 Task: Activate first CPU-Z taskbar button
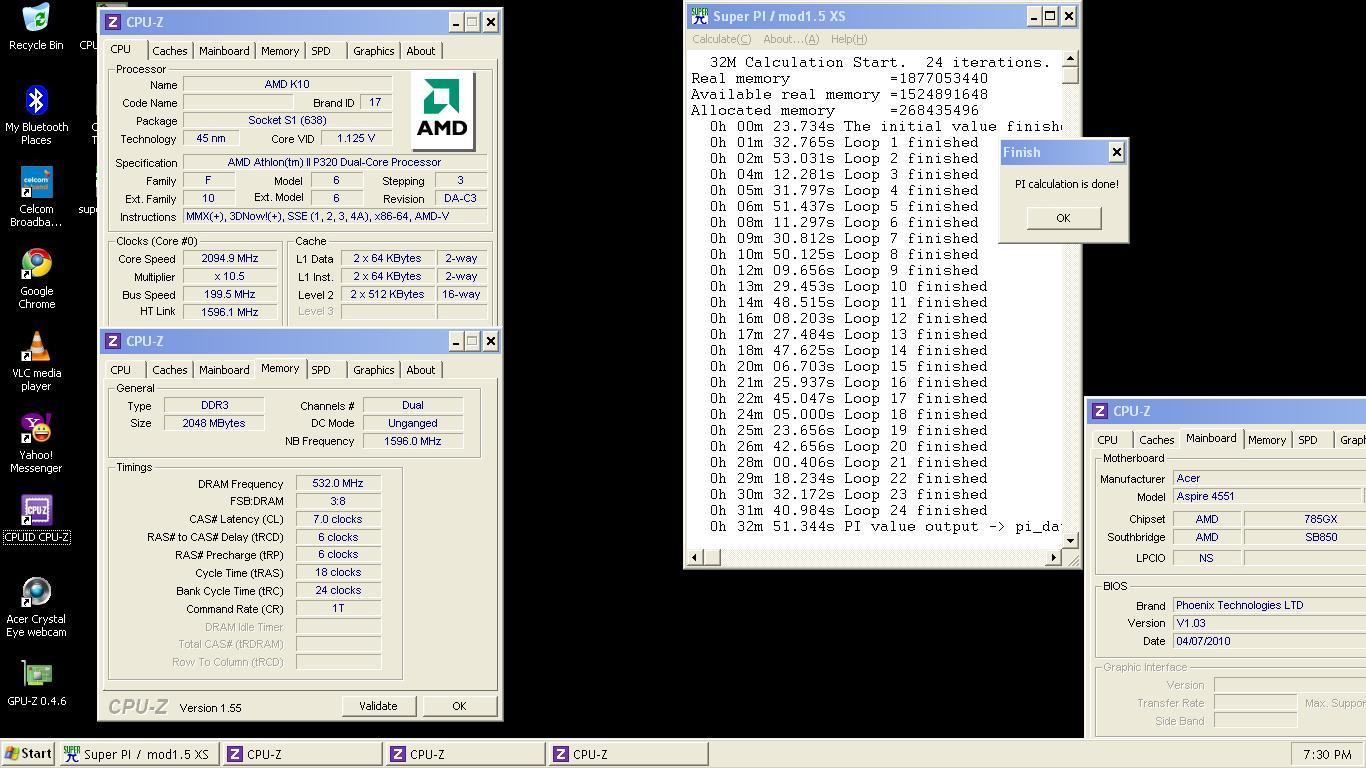(301, 754)
